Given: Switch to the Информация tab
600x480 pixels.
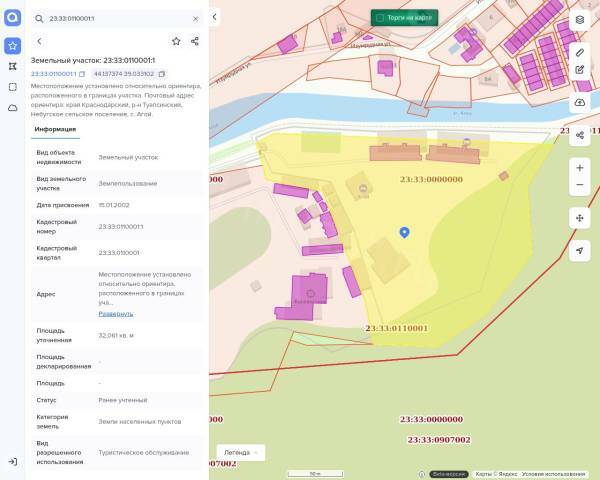Looking at the screenshot, I should (54, 129).
